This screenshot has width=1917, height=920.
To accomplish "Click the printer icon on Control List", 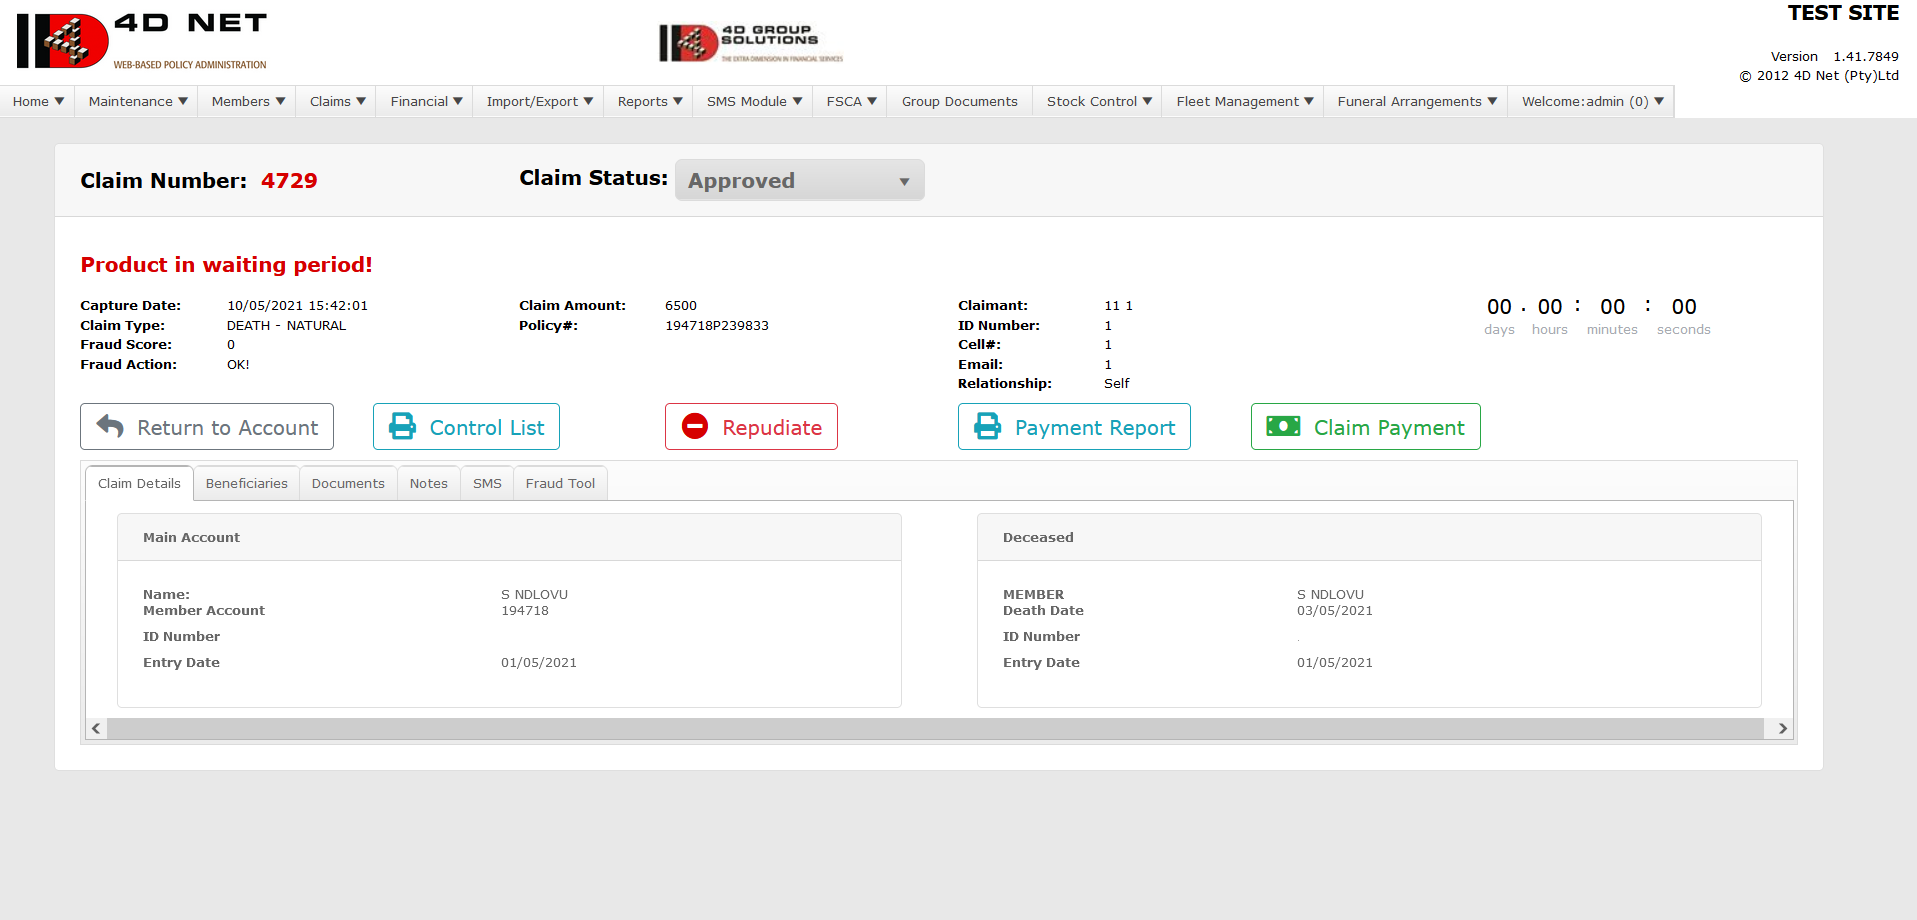I will coord(402,427).
